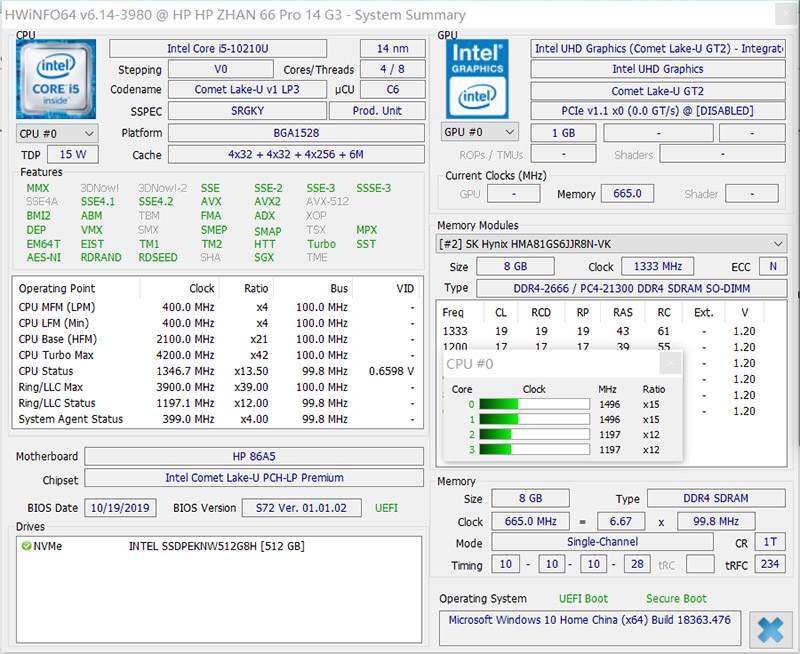Click the Stepping V0 value
The image size is (800, 654).
220,69
